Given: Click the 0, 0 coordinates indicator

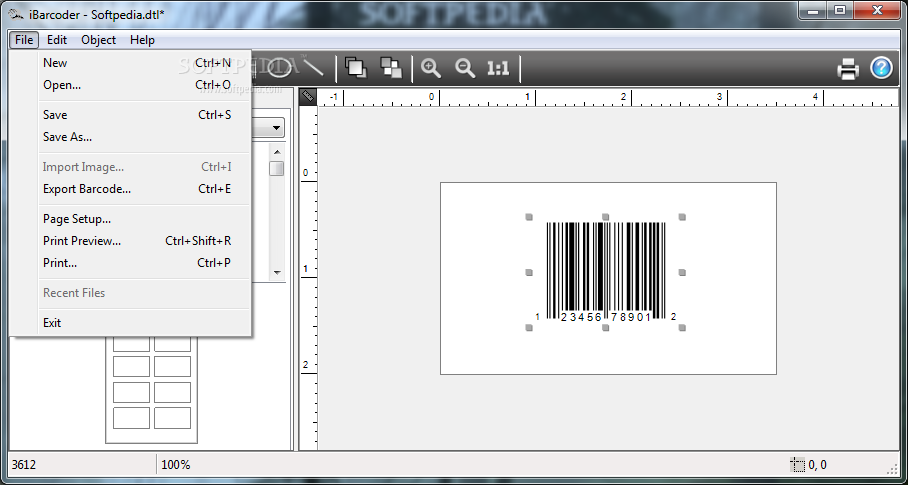Looking at the screenshot, I should [x=817, y=465].
